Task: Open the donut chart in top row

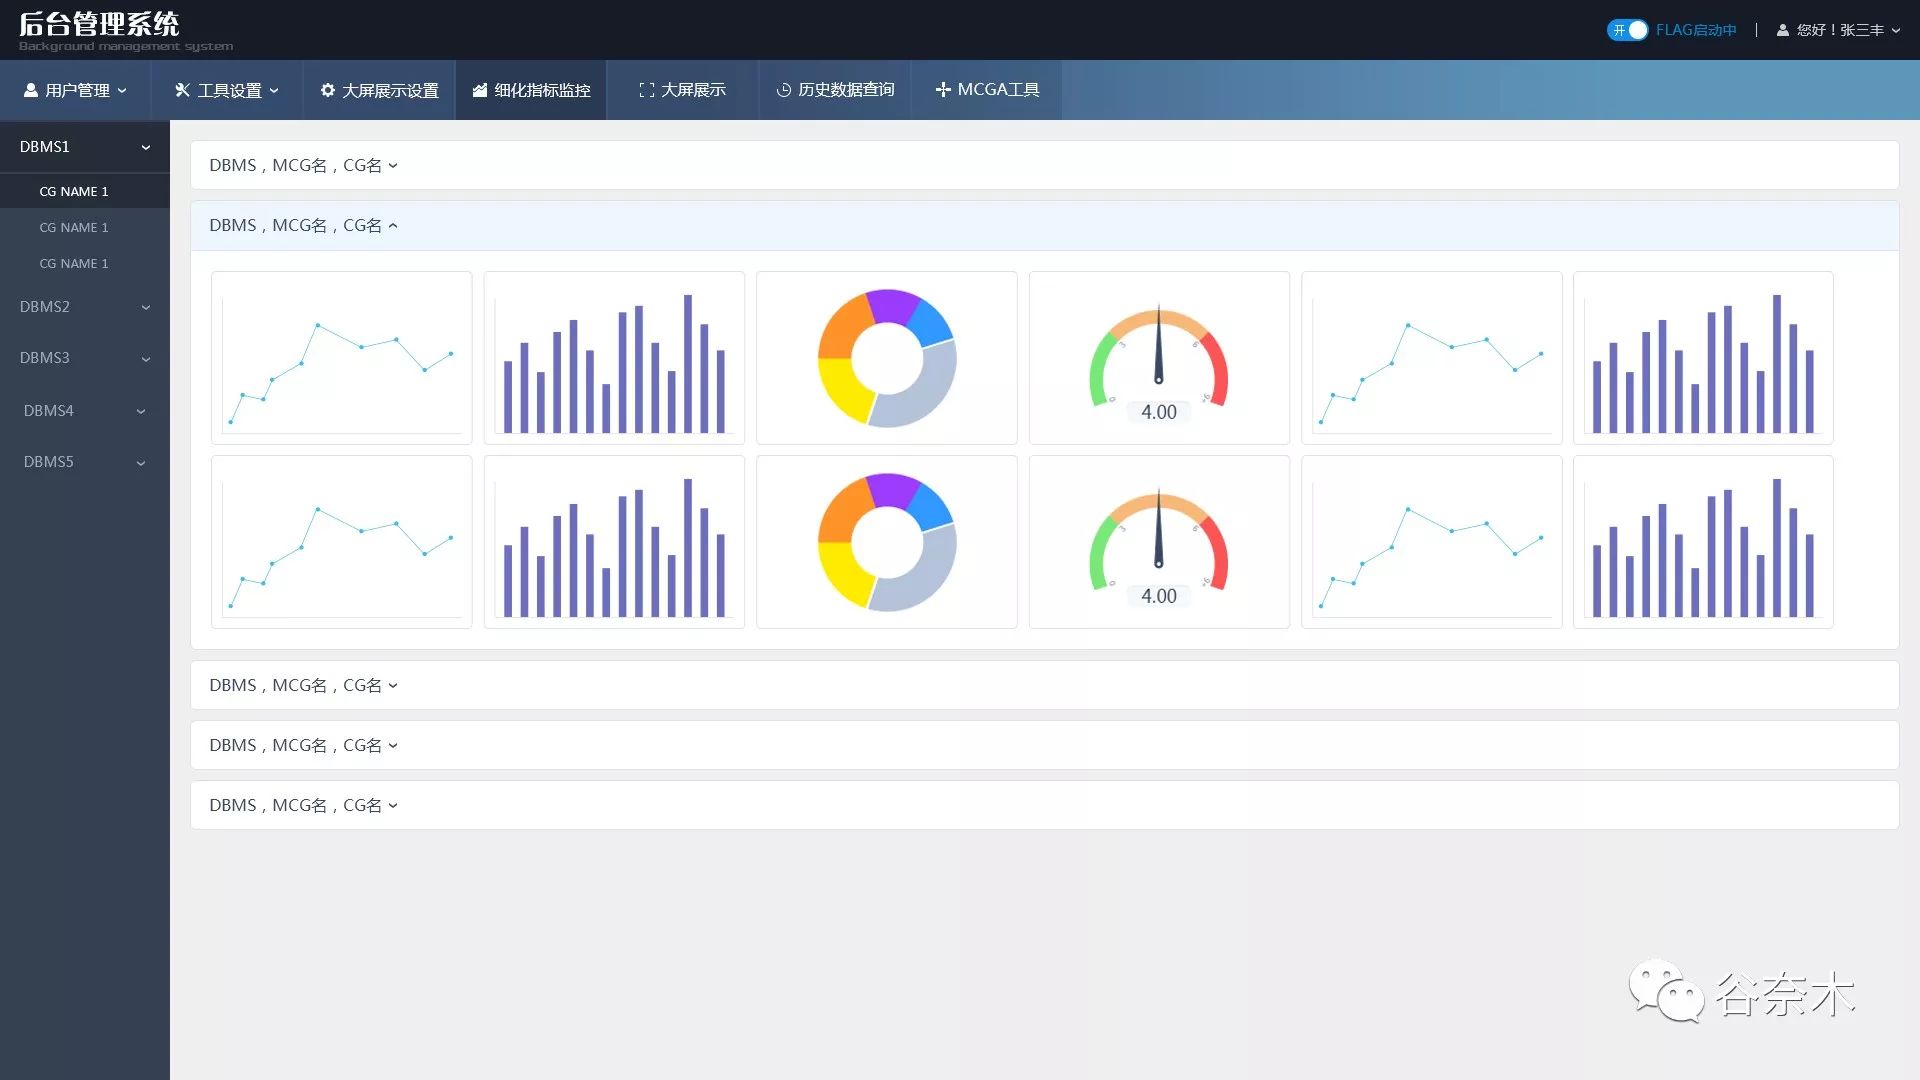Action: point(887,358)
